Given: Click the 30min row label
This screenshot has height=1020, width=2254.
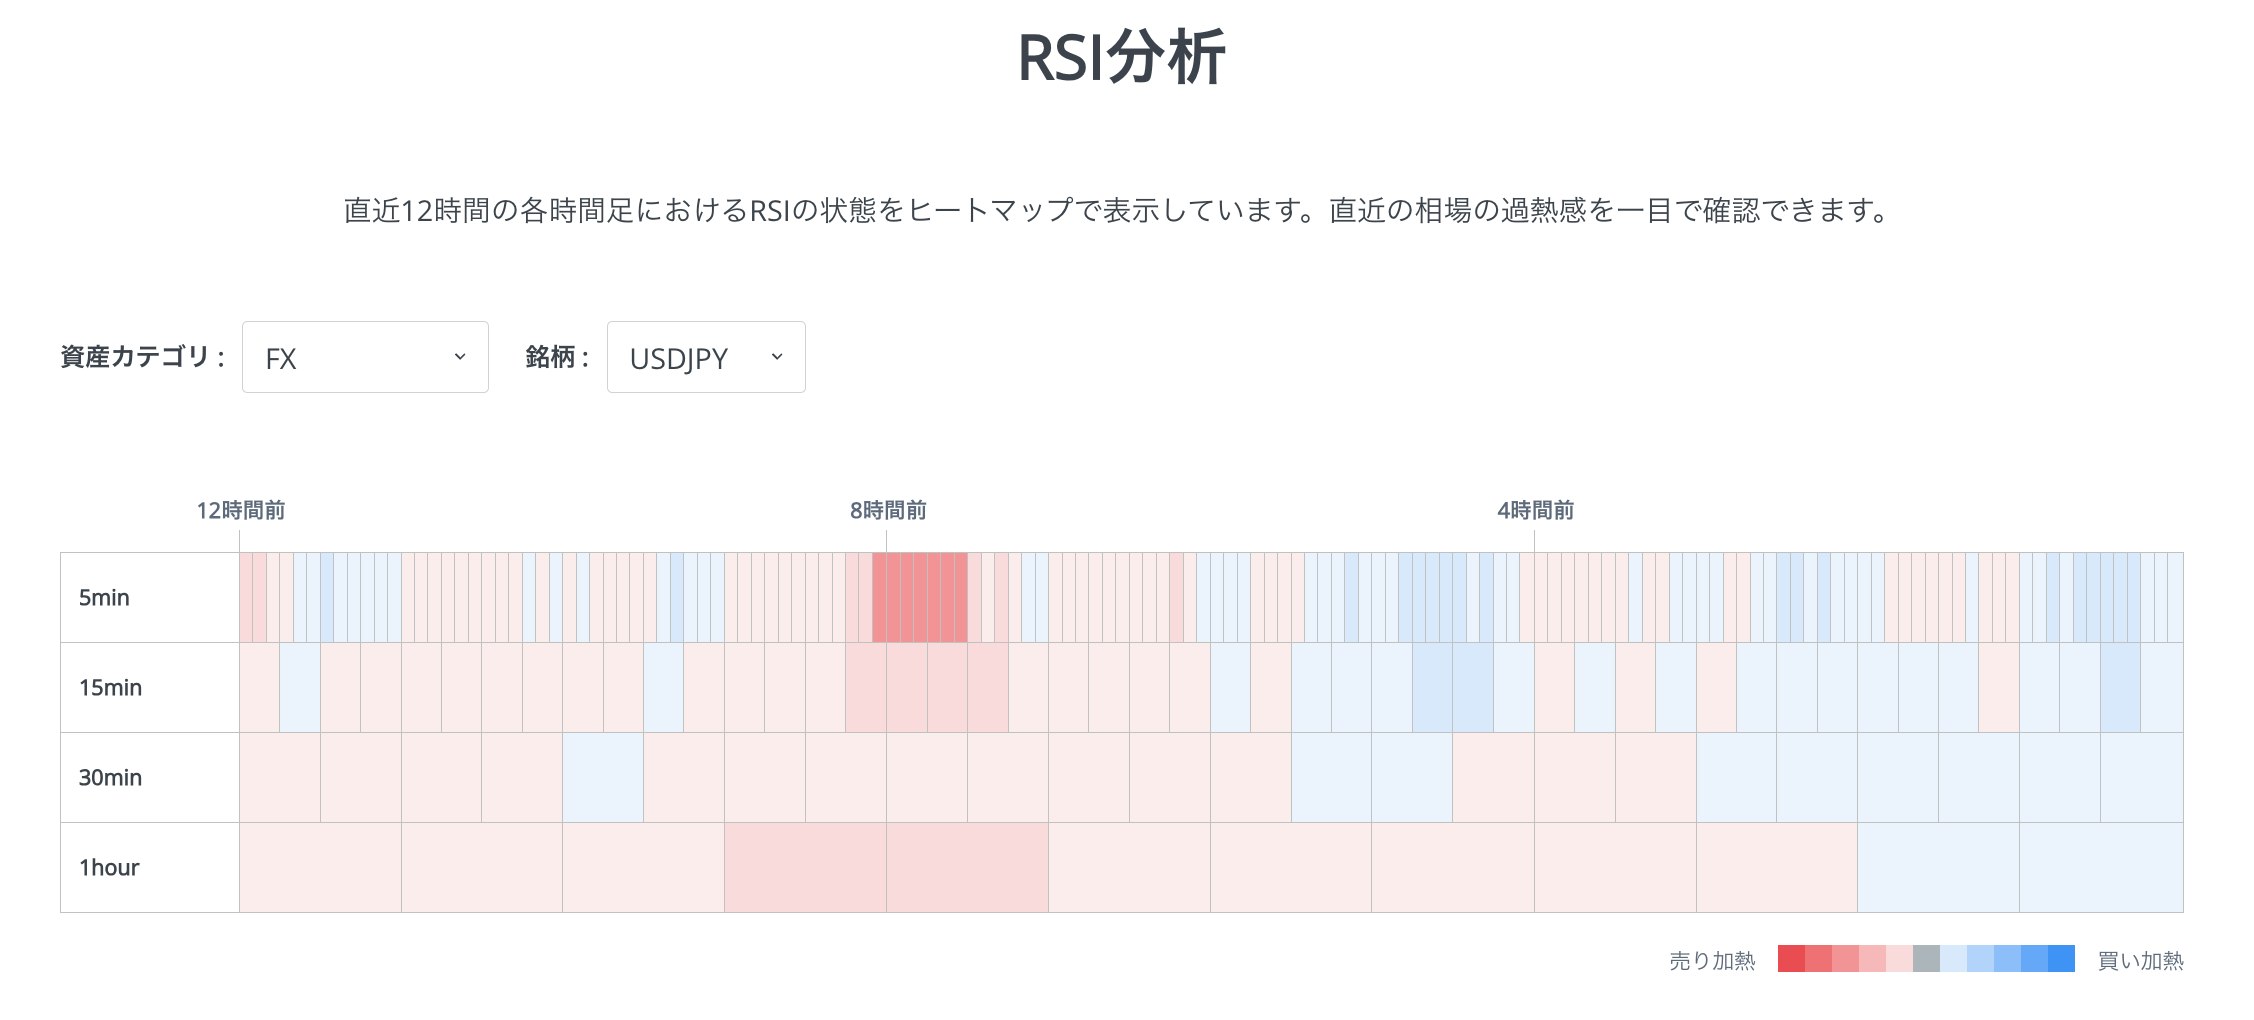Looking at the screenshot, I should coord(110,777).
